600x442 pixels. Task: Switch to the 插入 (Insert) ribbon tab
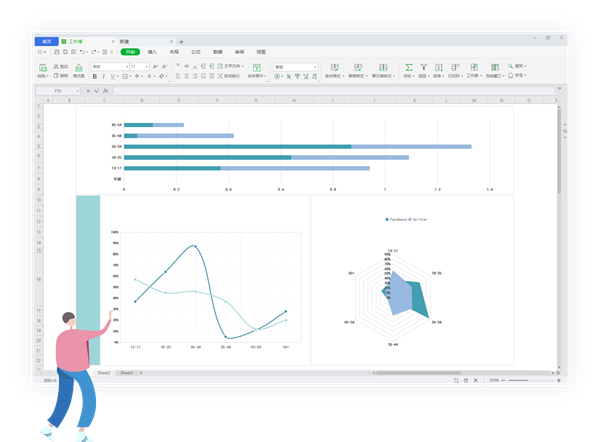click(152, 52)
